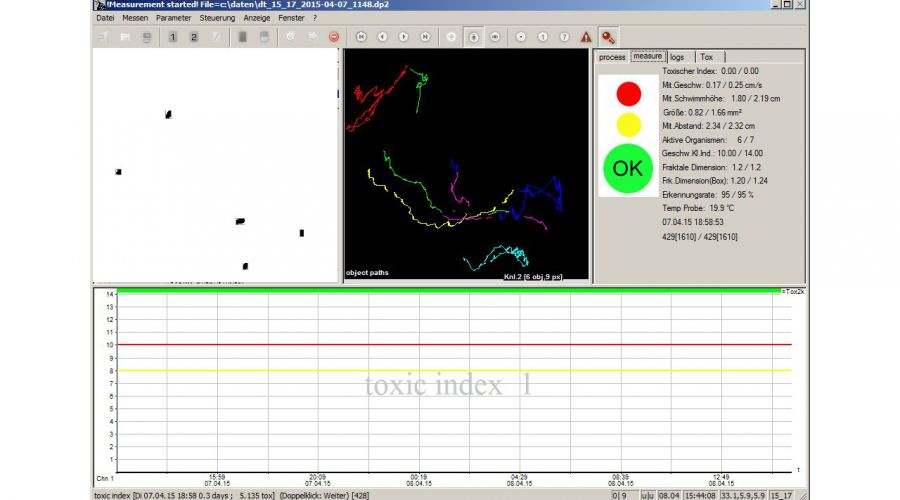Select the measure tab
The image size is (900, 500).
647,56
